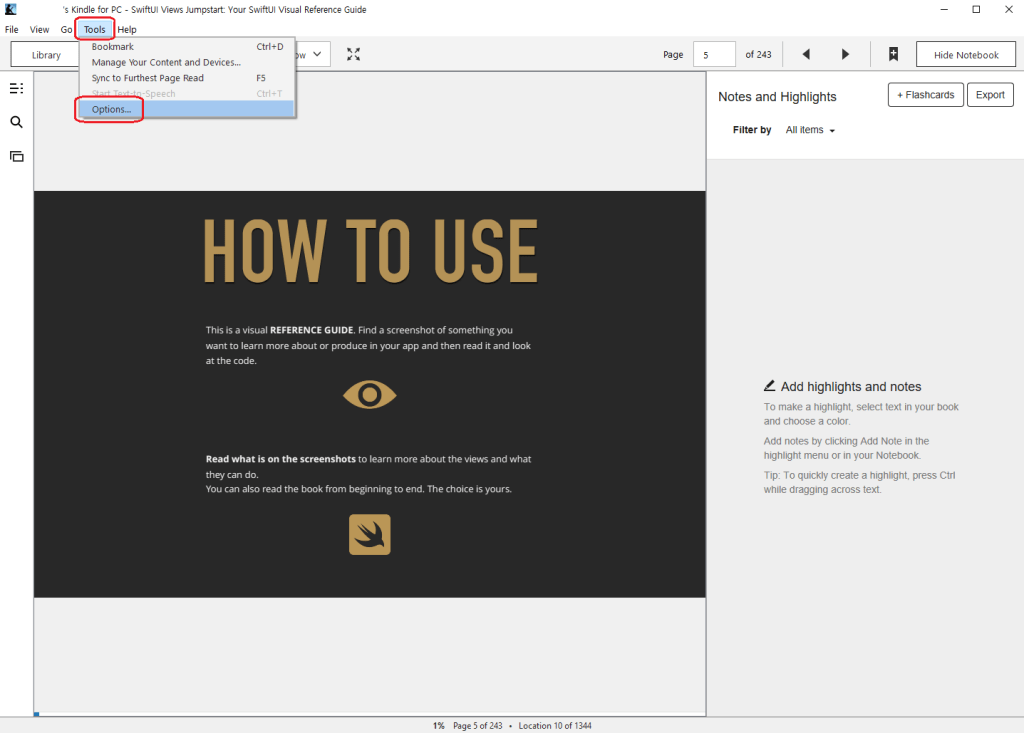
Task: Expand the Filter by All items dropdown
Action: click(x=810, y=130)
